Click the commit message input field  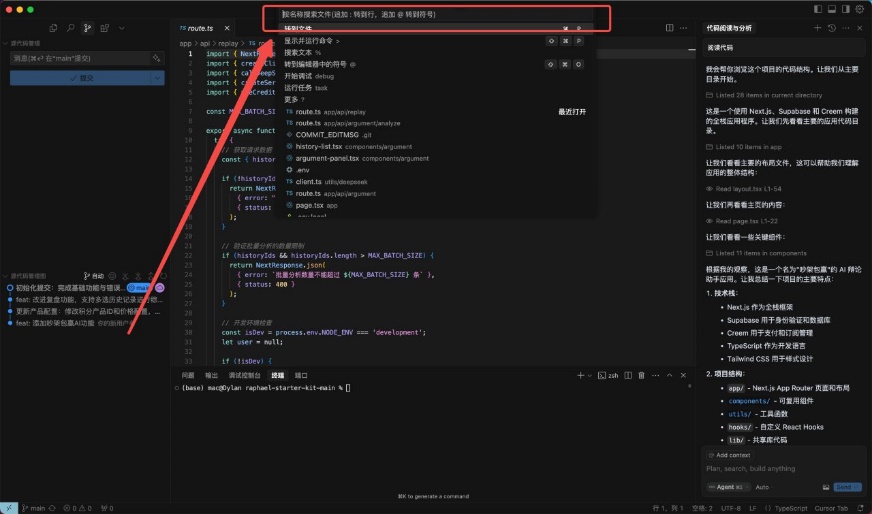pyautogui.click(x=78, y=59)
